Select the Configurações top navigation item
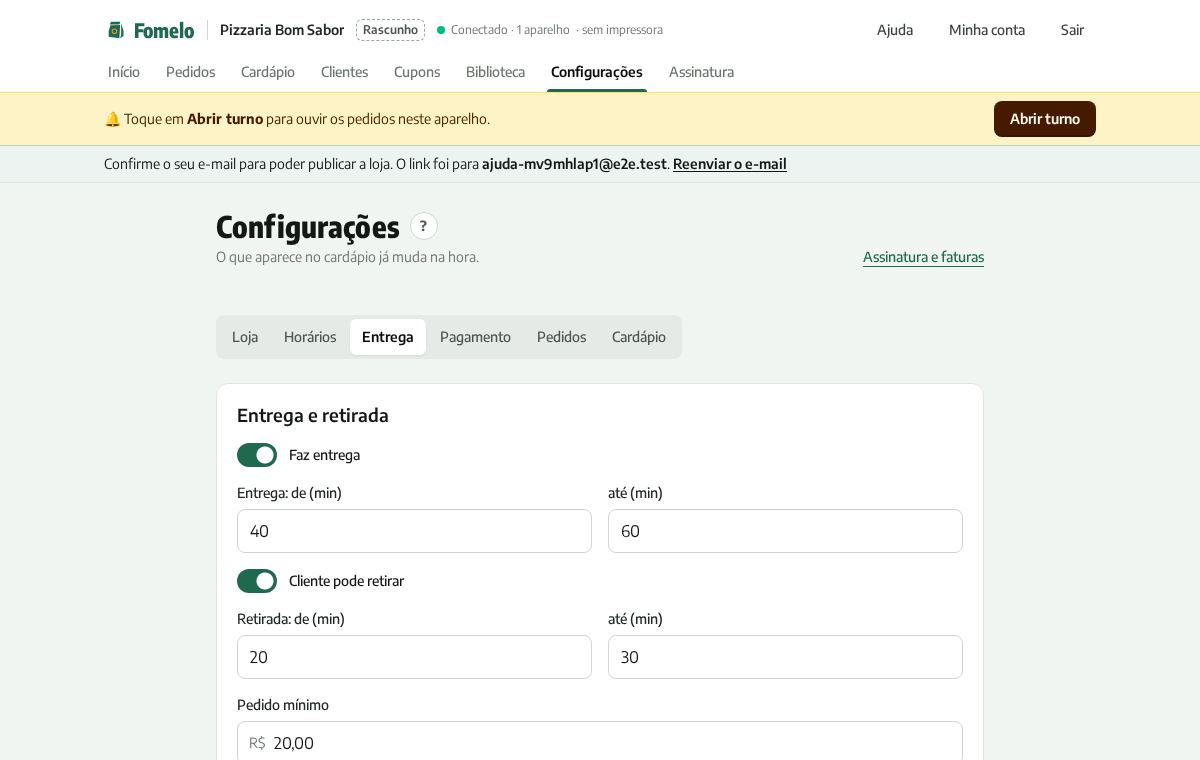This screenshot has height=760, width=1200. coord(597,72)
